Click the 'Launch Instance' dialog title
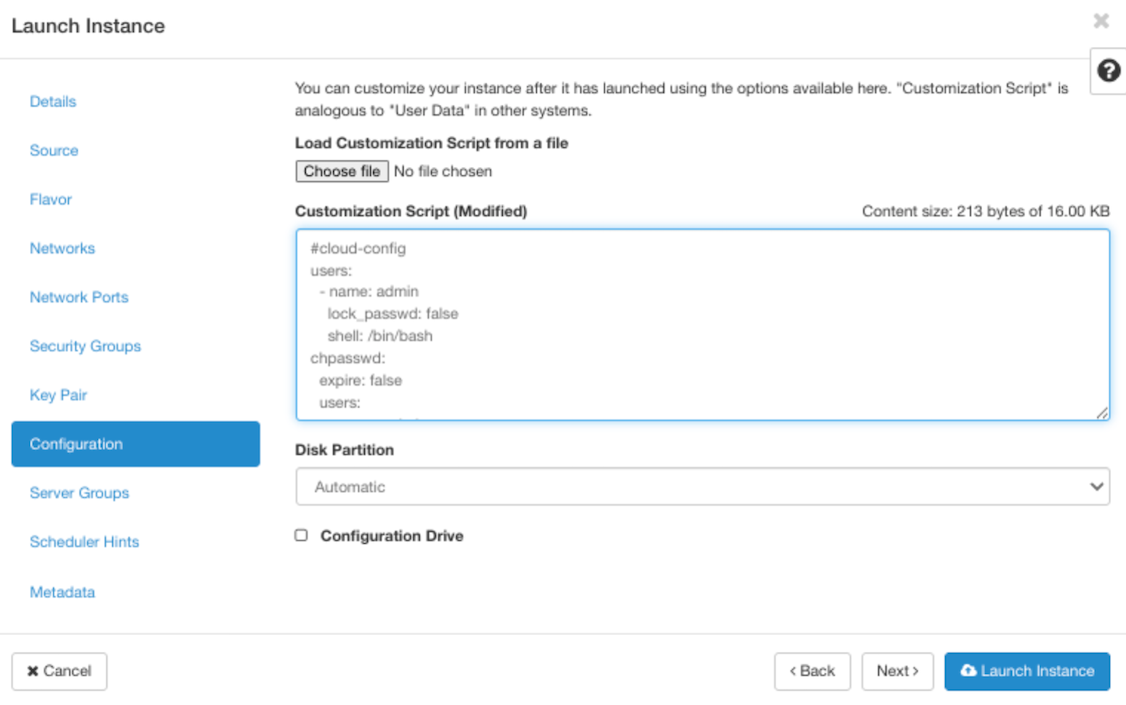 88,26
